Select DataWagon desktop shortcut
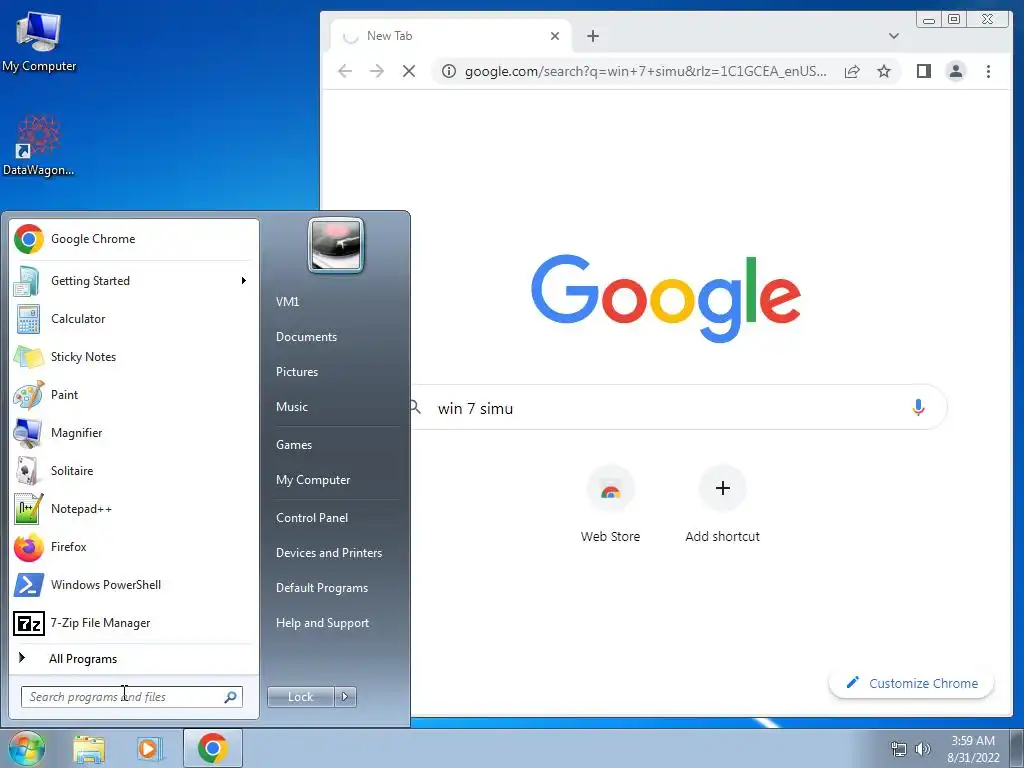The width and height of the screenshot is (1024, 768). coord(39,145)
